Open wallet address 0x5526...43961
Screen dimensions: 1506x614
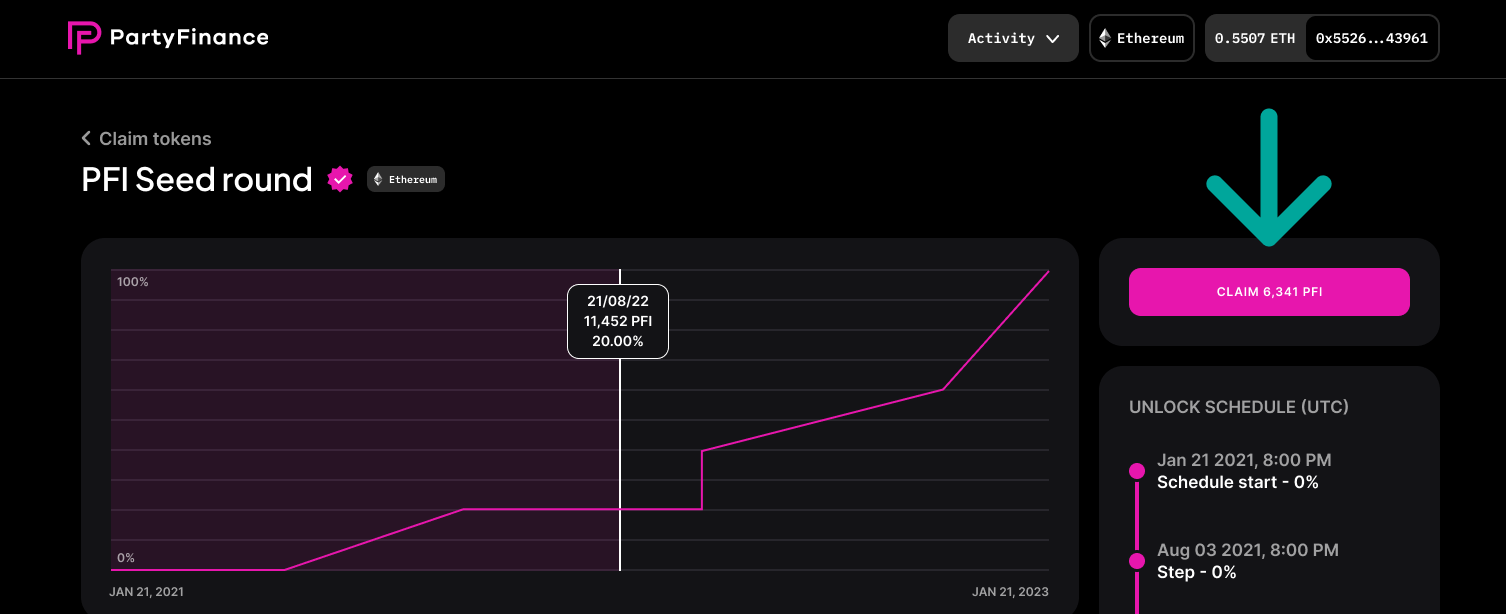pyautogui.click(x=1371, y=38)
